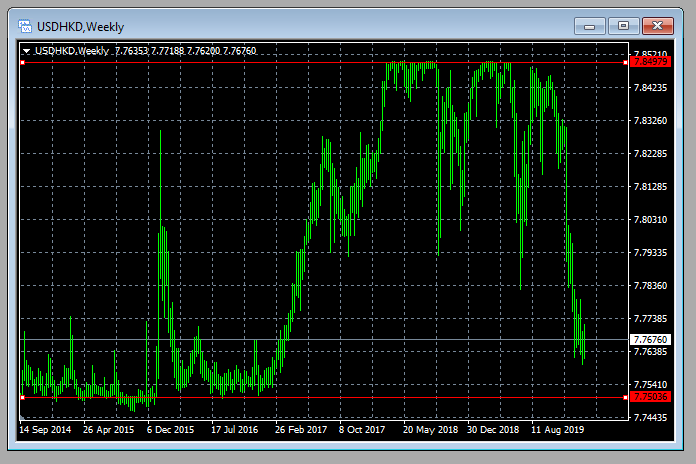
Task: Select the upper red line's right handle
Action: 625,63
